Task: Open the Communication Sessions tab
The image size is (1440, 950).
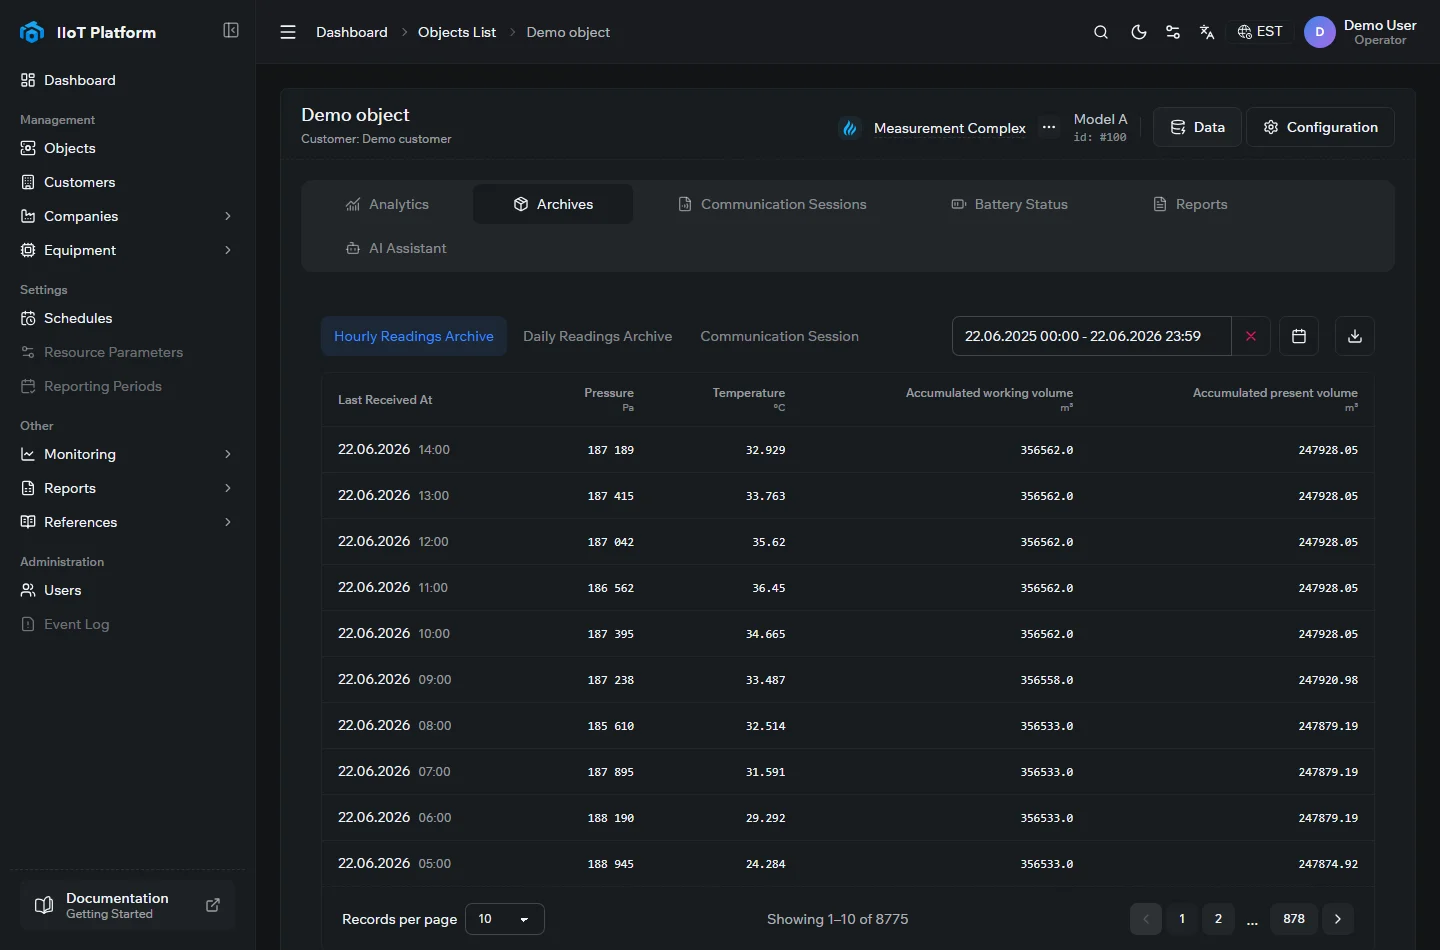Action: pos(772,204)
